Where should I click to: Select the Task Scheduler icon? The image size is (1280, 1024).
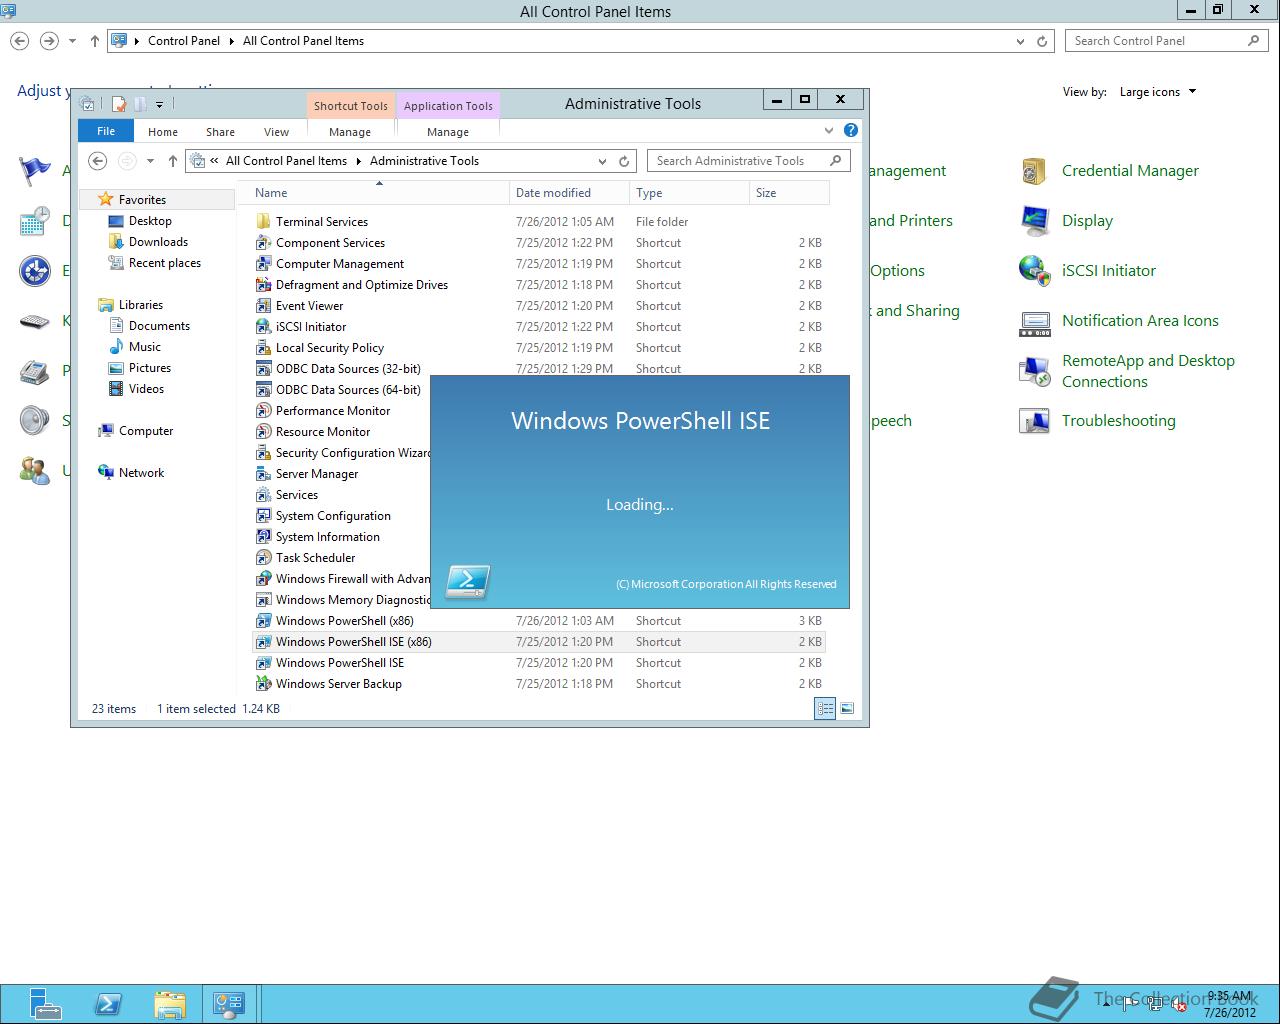pos(263,558)
